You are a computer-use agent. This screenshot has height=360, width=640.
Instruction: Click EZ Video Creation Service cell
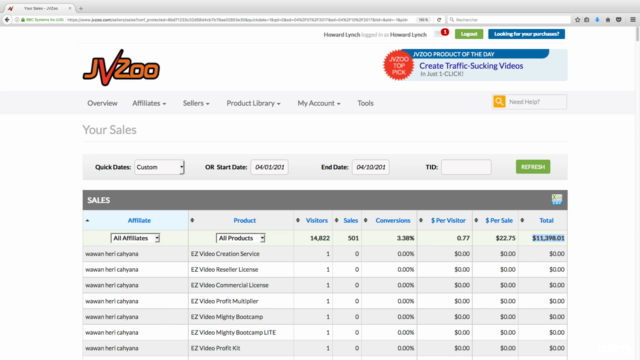241,254
